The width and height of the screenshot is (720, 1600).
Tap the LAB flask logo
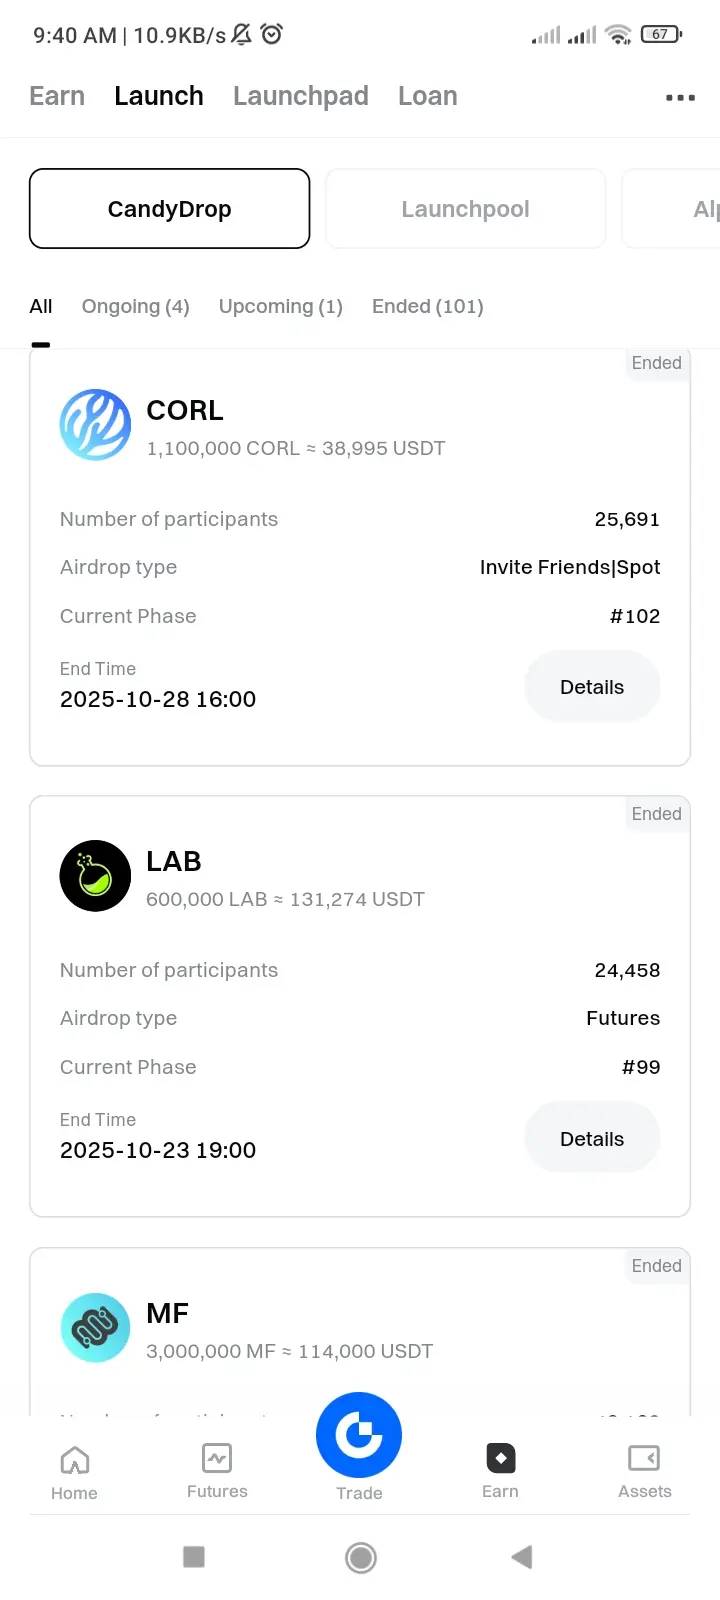tap(95, 876)
